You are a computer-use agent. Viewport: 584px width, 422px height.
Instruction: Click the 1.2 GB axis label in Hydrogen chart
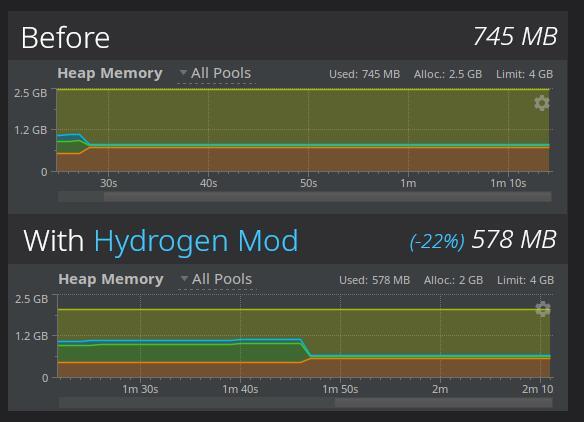[x=32, y=336]
